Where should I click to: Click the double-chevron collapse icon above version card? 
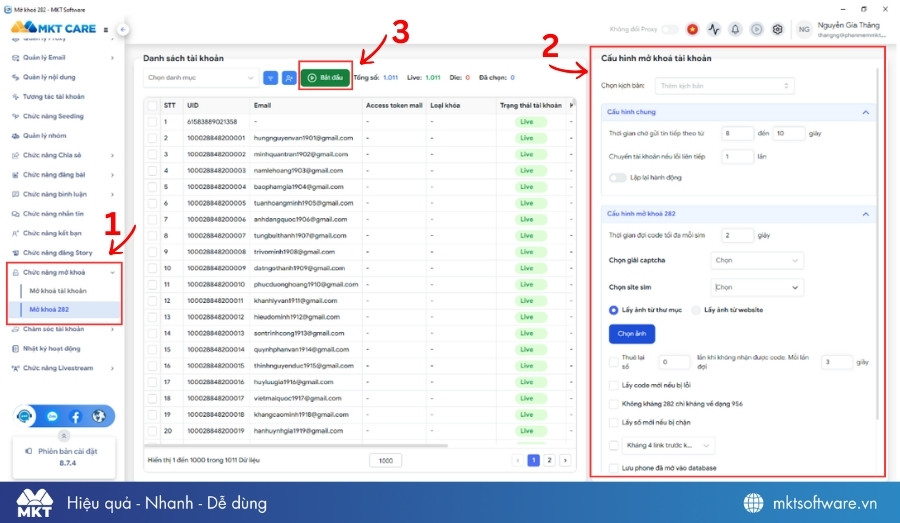(x=64, y=436)
